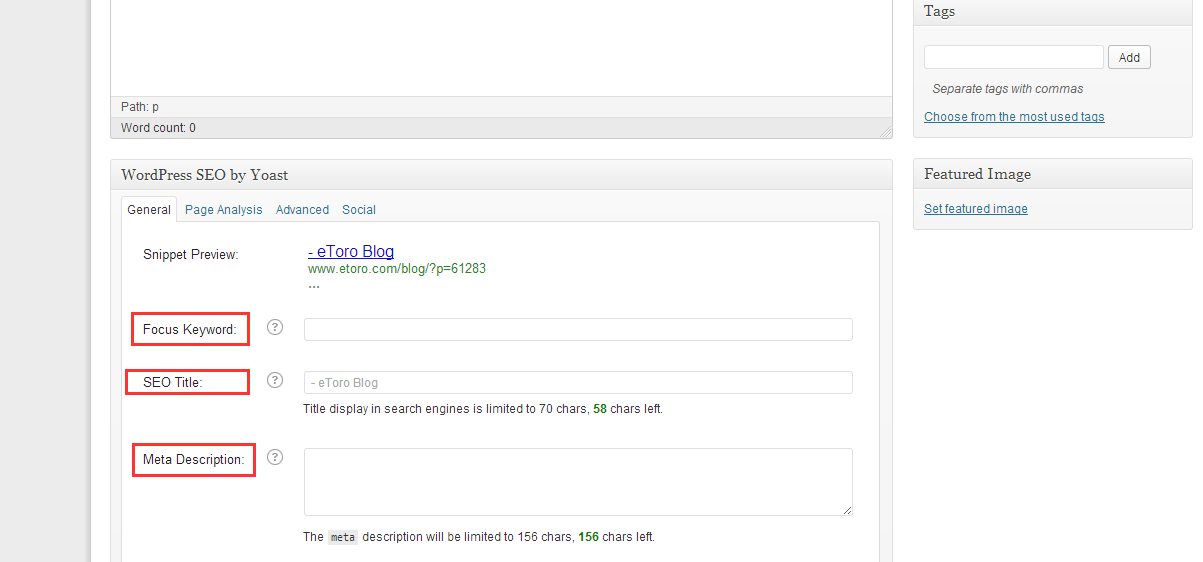Click the snippet URL www.etoro.com/blog/?p=61283
The image size is (1203, 562).
click(x=397, y=269)
